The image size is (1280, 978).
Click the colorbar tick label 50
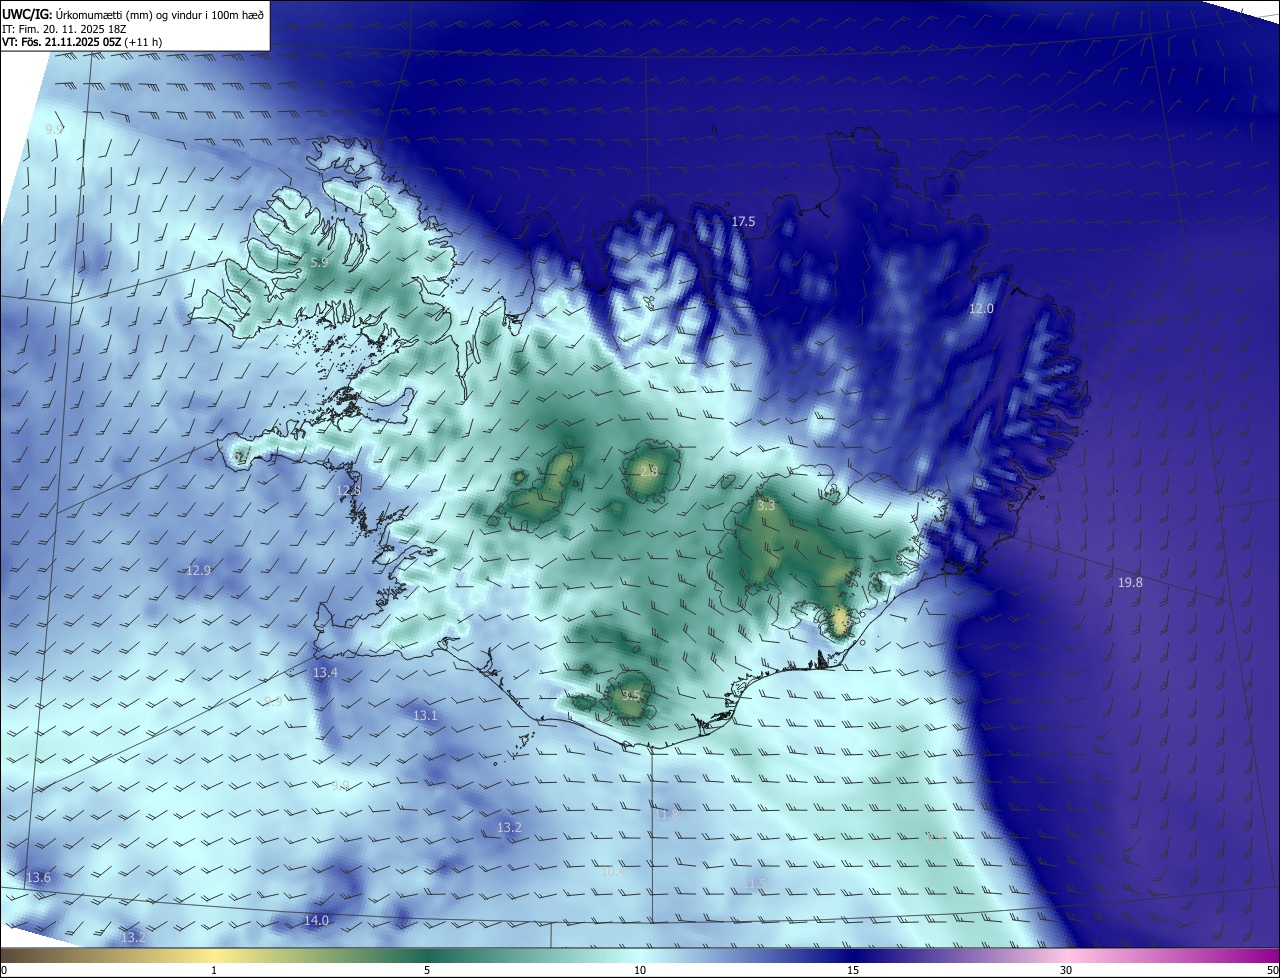coord(1272,971)
